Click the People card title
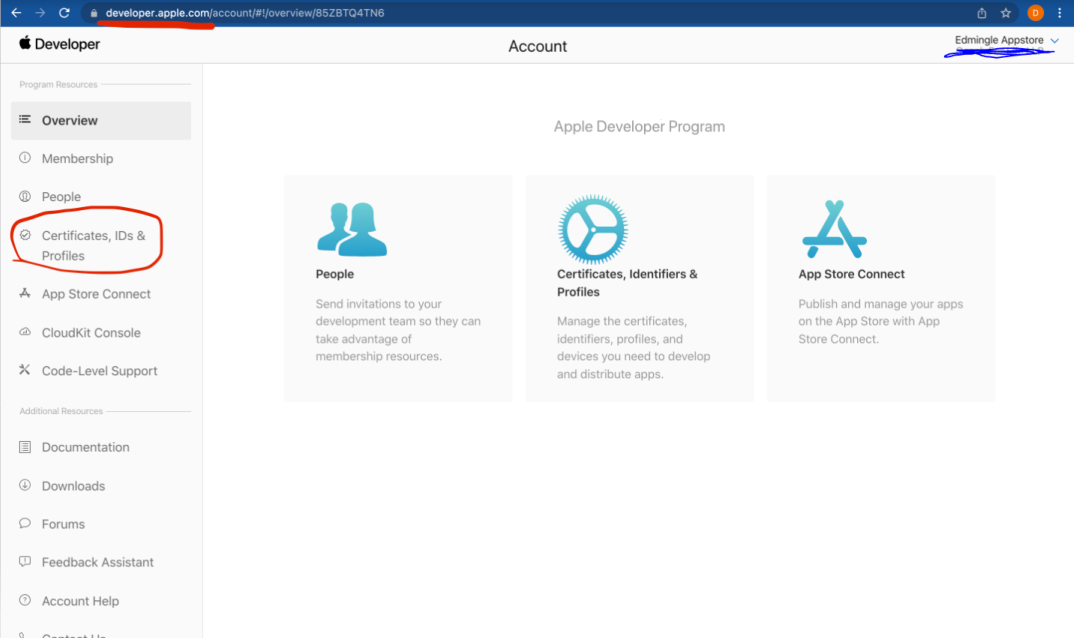The height and width of the screenshot is (638, 1074). [x=335, y=274]
